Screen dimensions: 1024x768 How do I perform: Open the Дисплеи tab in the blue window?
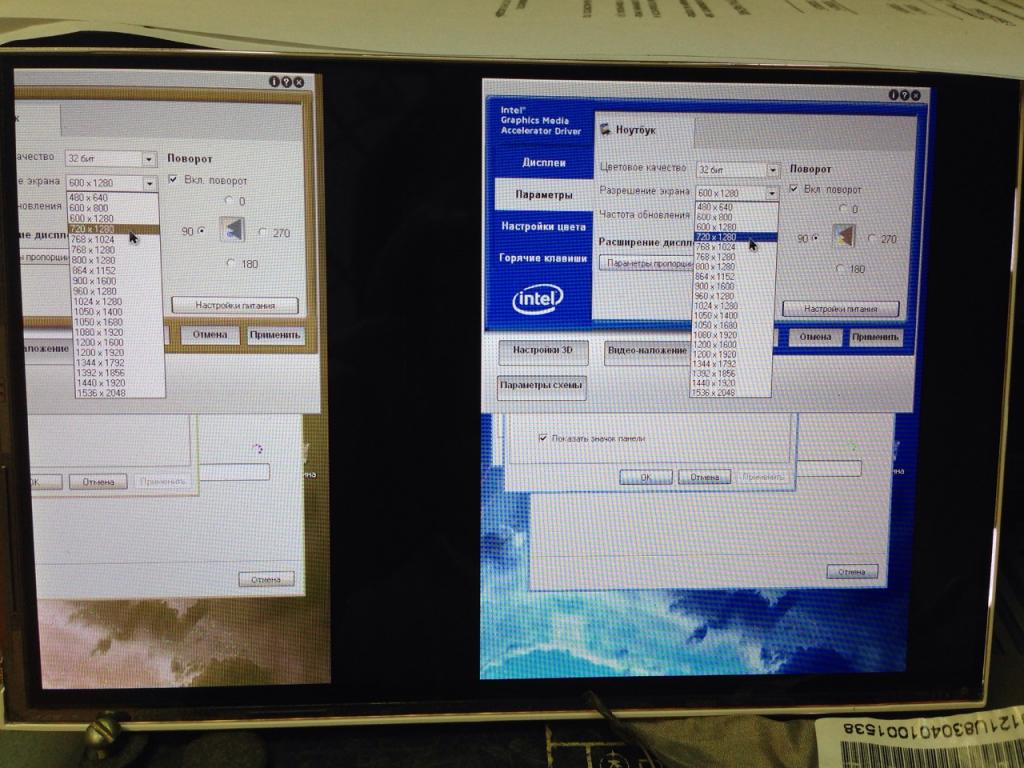click(x=544, y=163)
